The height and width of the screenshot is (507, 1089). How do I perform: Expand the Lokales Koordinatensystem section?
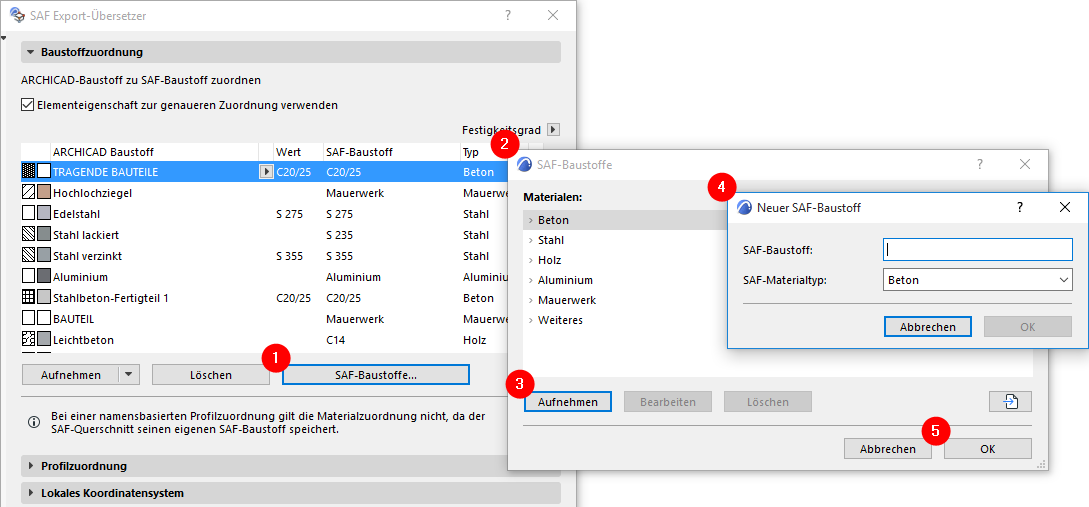(x=31, y=493)
